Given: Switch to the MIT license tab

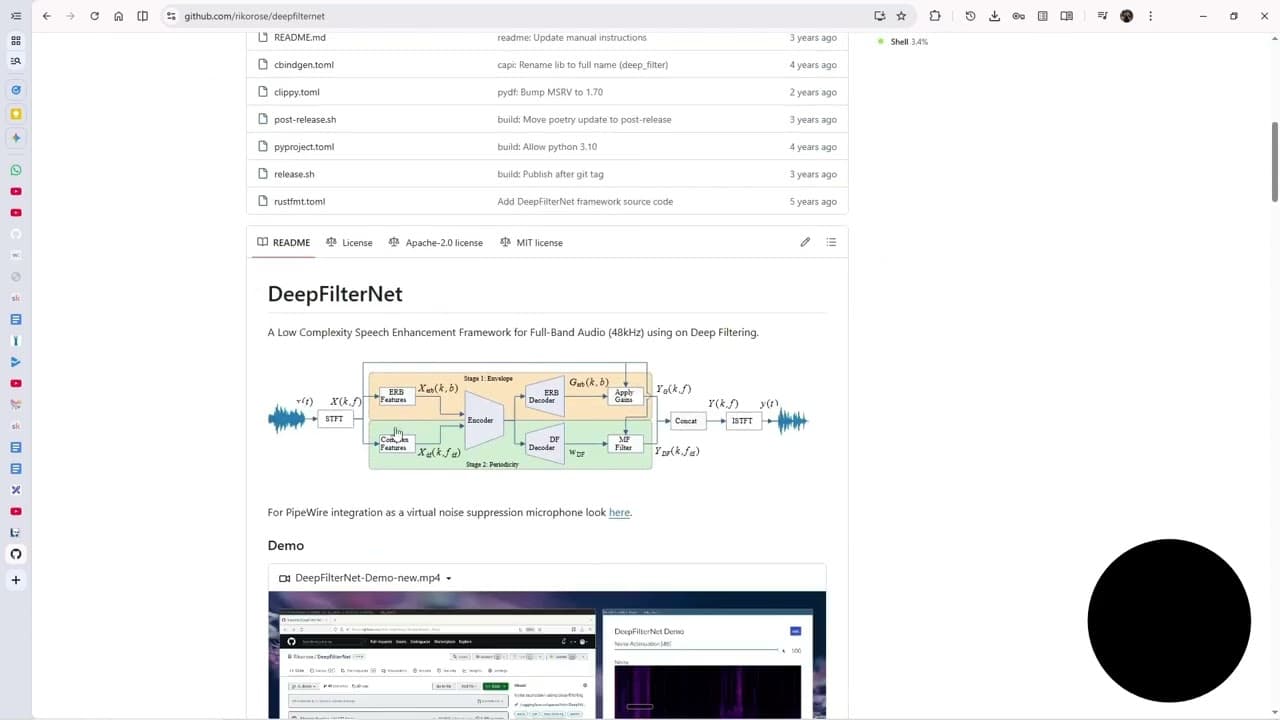Looking at the screenshot, I should (x=531, y=242).
